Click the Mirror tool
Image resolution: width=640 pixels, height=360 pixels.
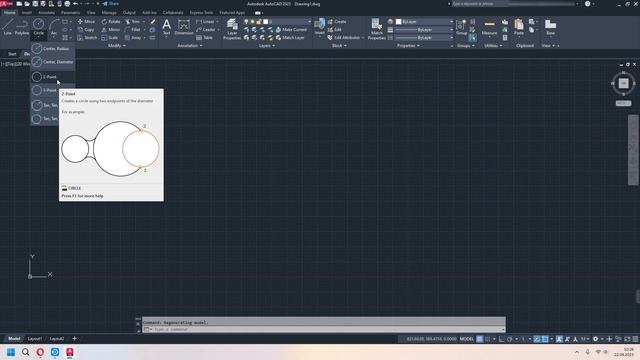[x=111, y=30]
